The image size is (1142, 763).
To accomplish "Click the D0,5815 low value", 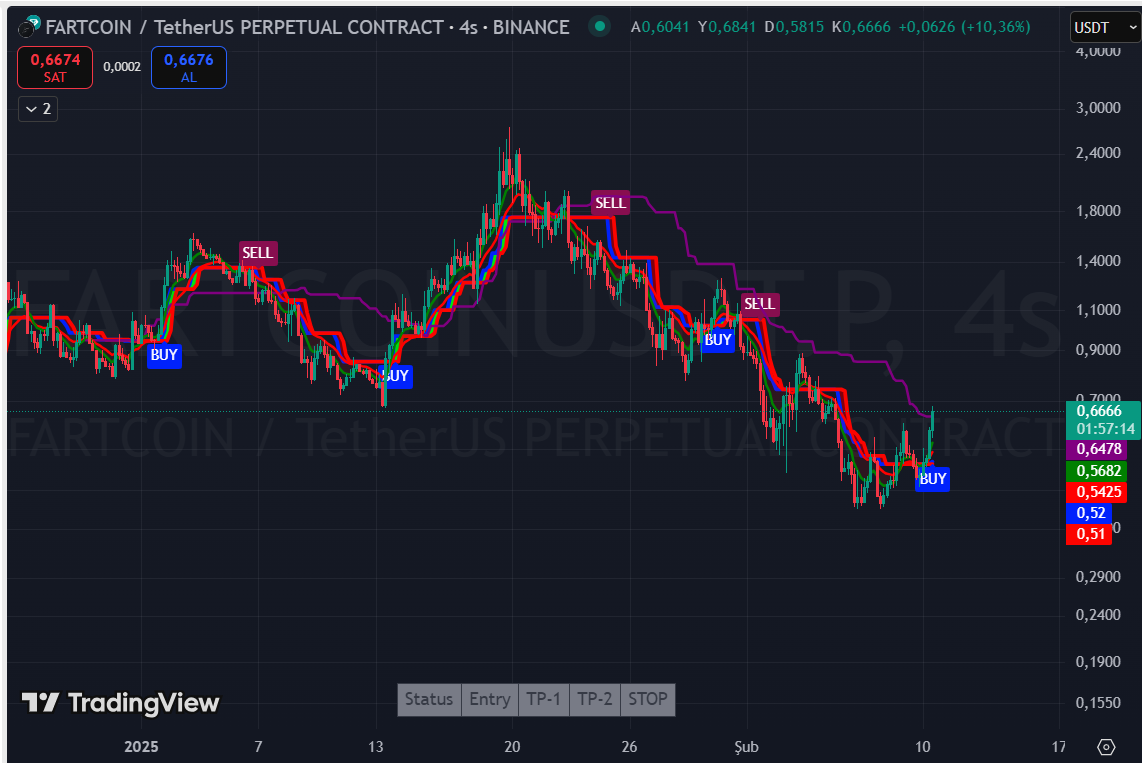I will point(794,27).
